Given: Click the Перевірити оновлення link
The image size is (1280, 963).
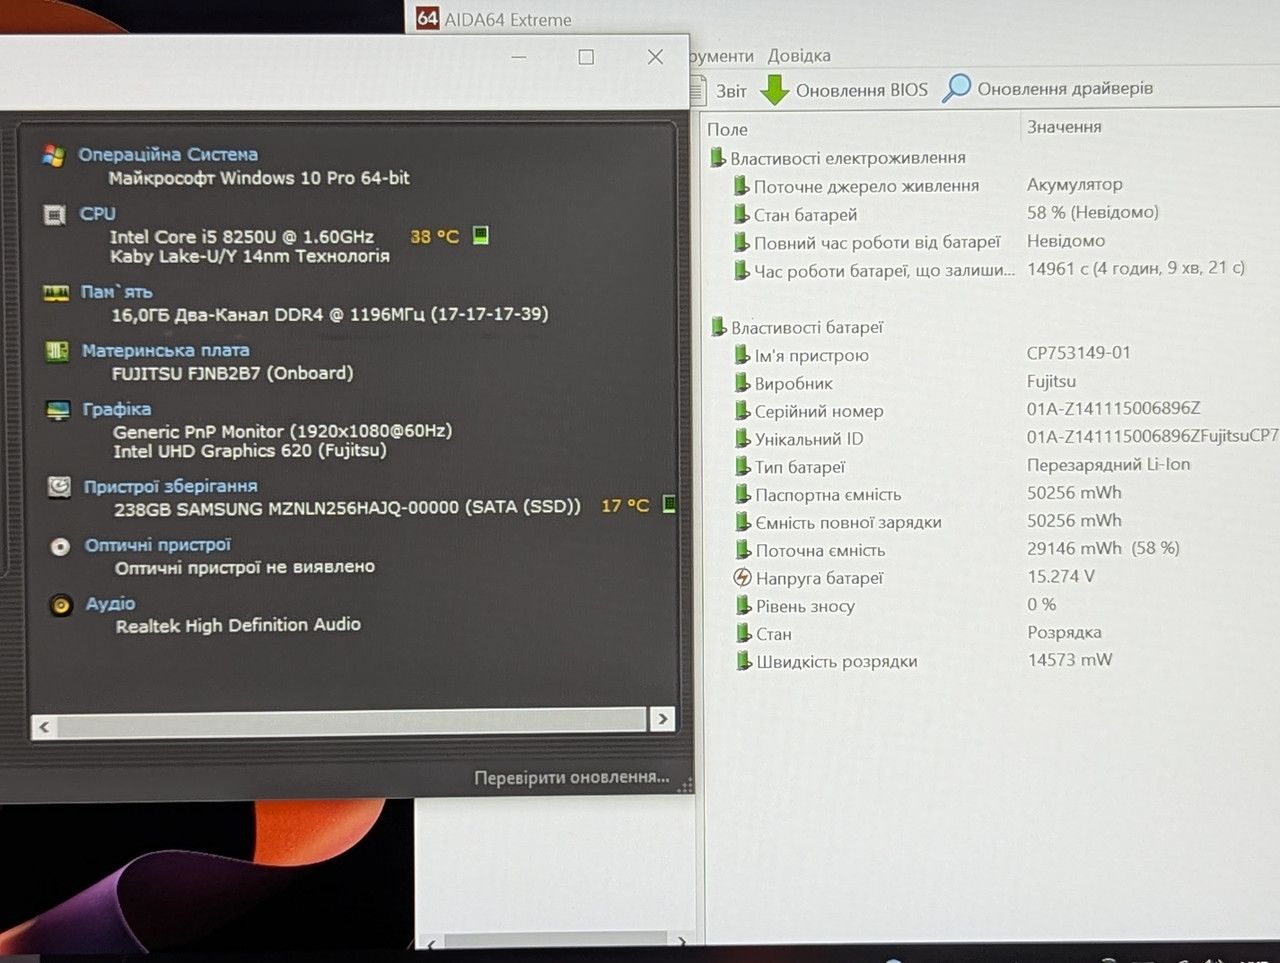Looking at the screenshot, I should tap(571, 777).
